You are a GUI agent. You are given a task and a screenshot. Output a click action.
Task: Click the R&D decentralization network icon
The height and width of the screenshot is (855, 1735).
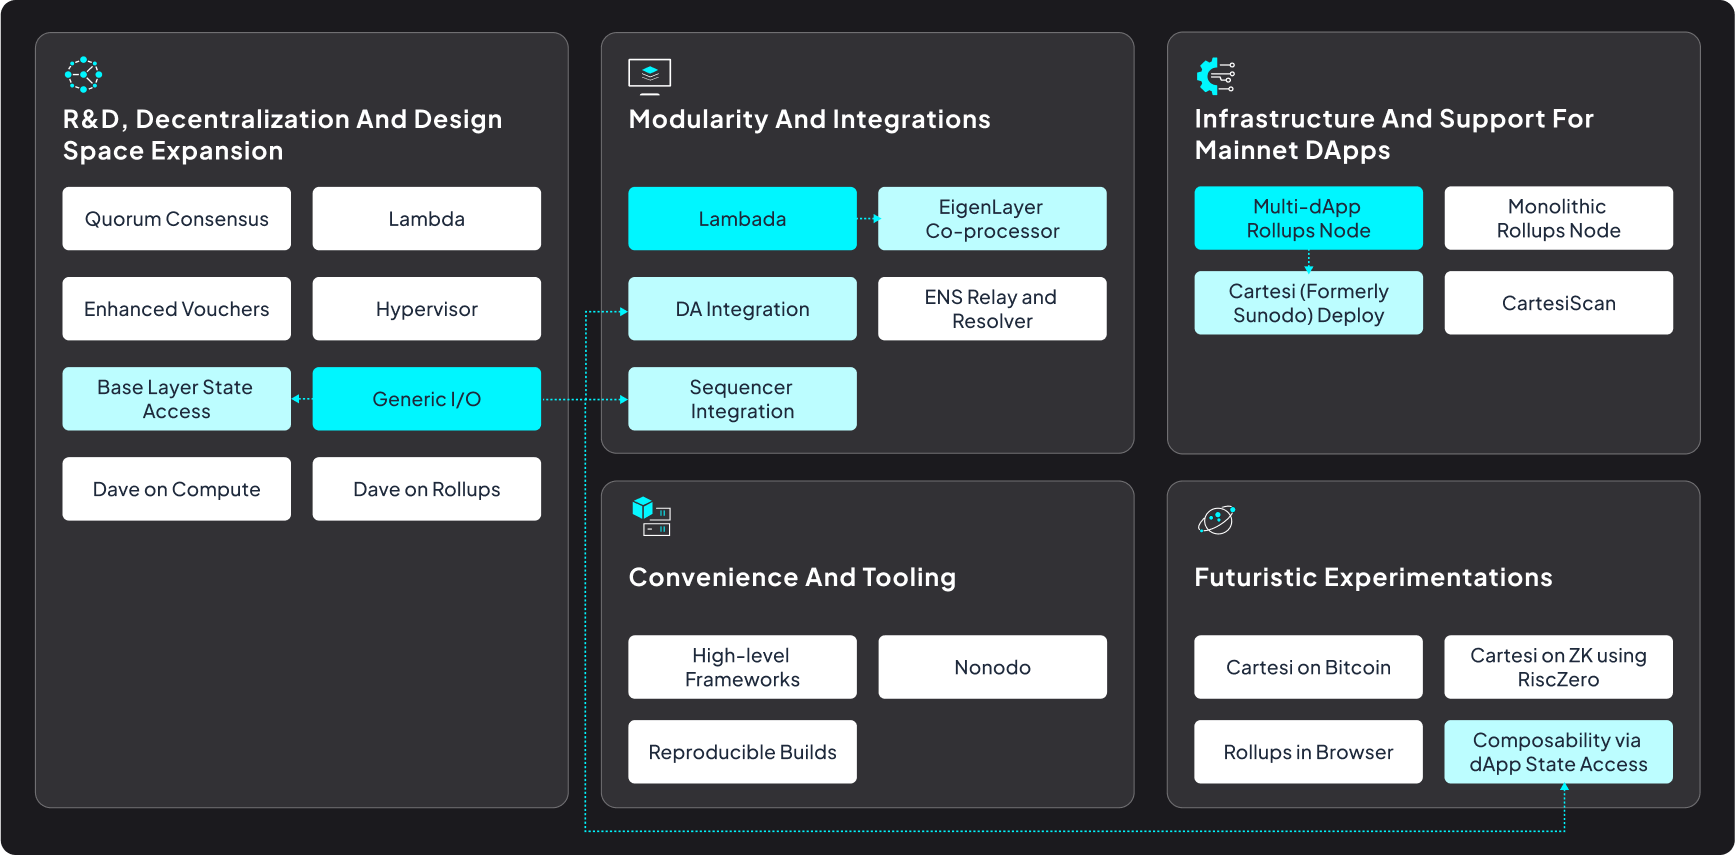[x=83, y=75]
